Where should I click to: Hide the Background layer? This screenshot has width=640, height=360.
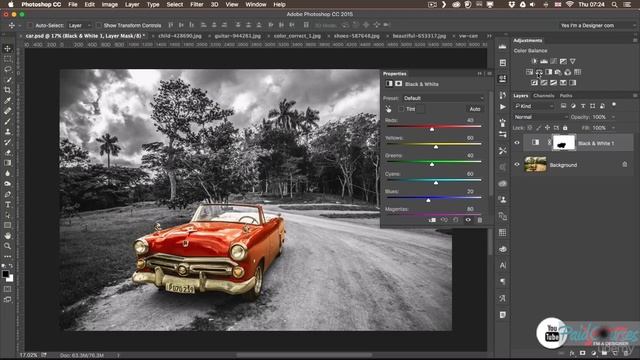coord(517,164)
